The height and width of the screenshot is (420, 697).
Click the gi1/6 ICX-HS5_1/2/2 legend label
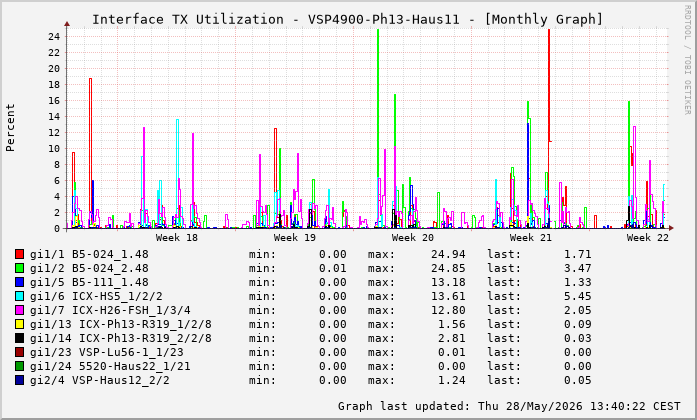(96, 296)
